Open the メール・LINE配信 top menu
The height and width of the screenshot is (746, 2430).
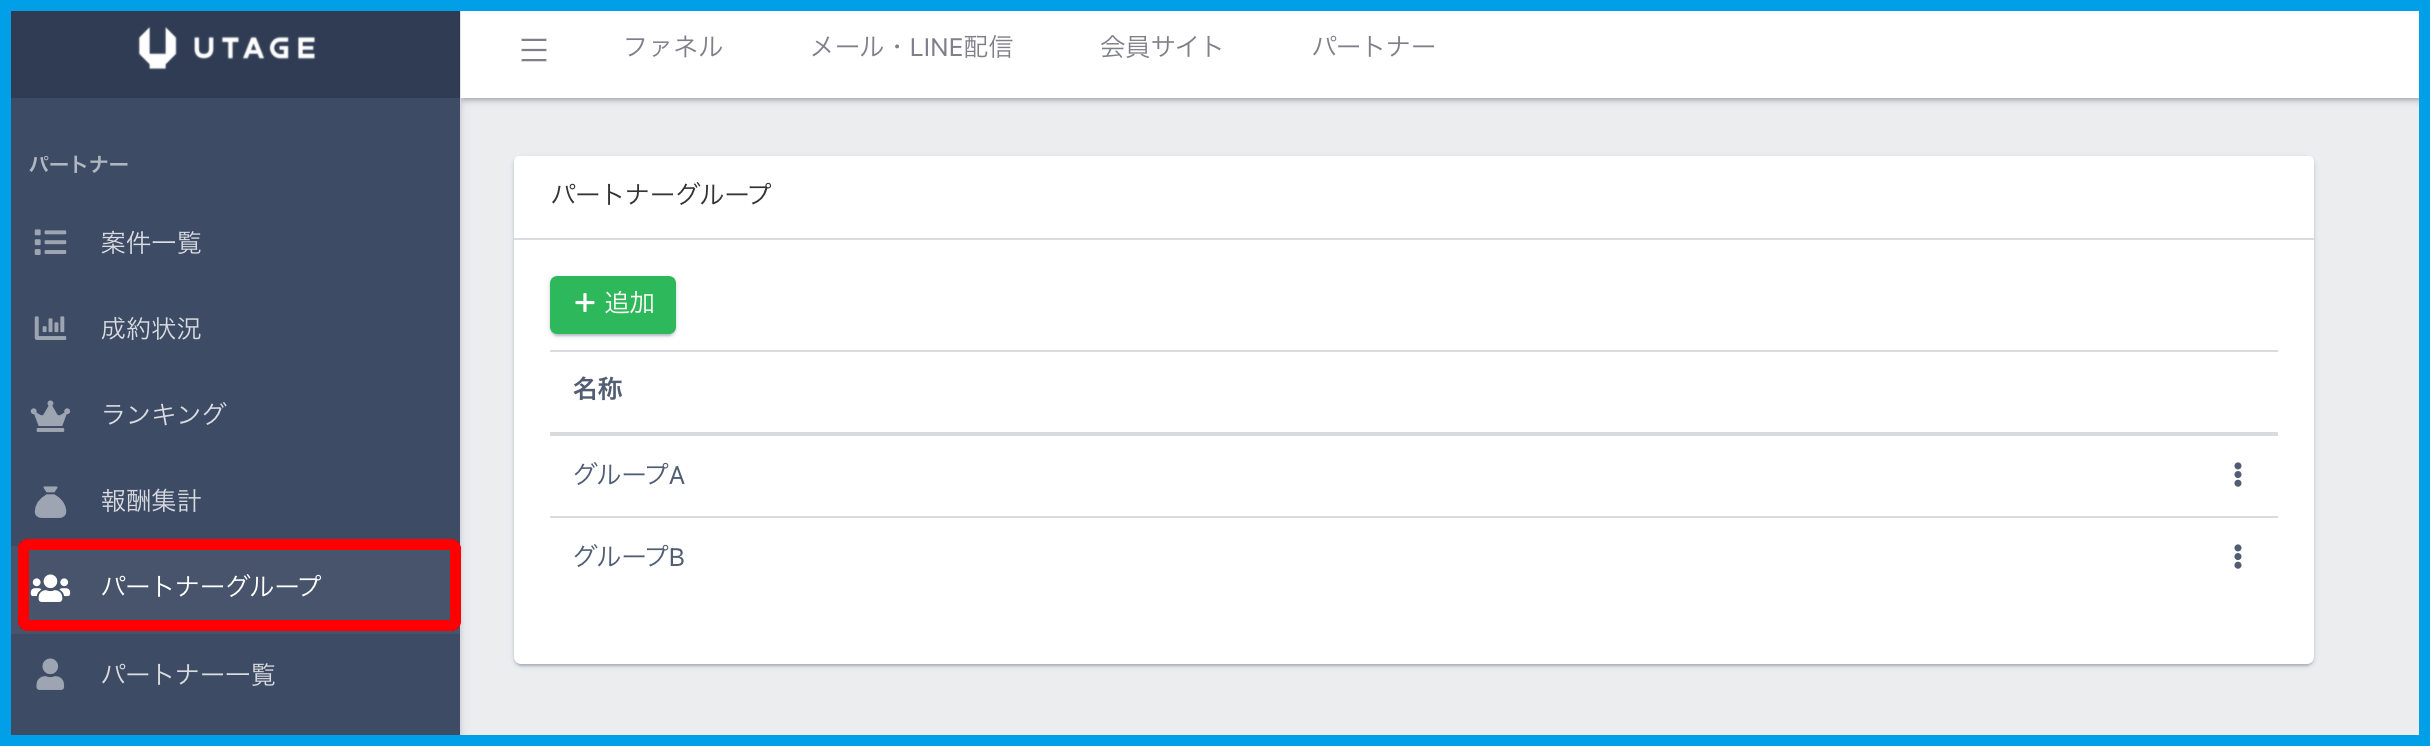click(x=911, y=47)
